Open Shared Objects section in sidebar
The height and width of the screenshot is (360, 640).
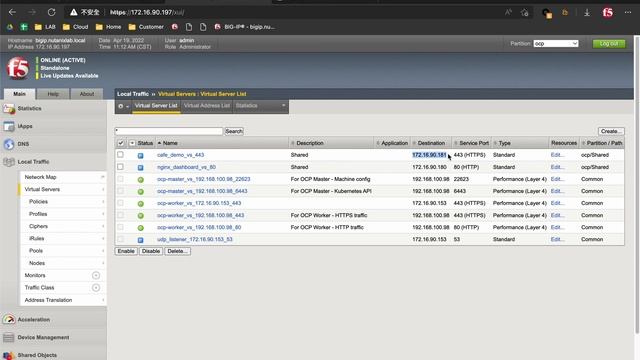coord(37,355)
